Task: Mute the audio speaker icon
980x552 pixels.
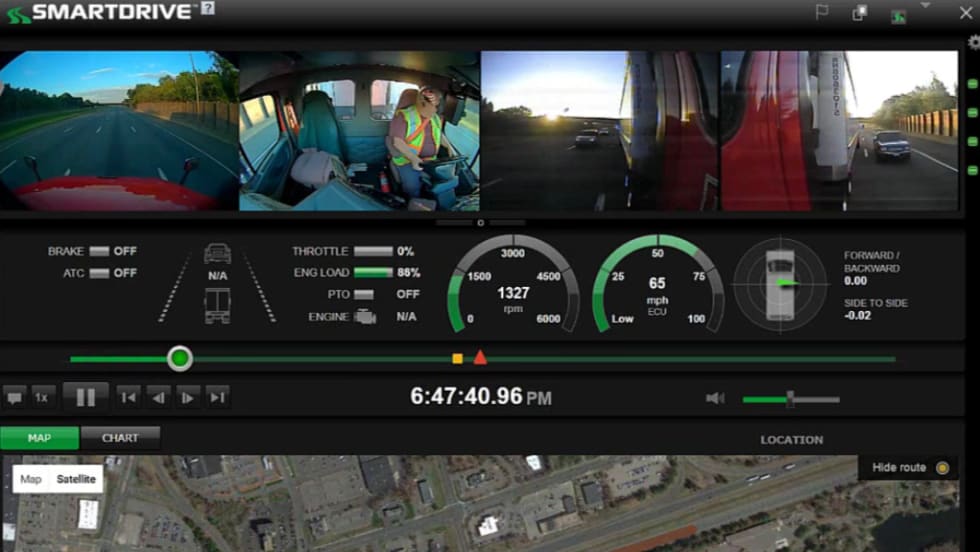Action: click(715, 398)
